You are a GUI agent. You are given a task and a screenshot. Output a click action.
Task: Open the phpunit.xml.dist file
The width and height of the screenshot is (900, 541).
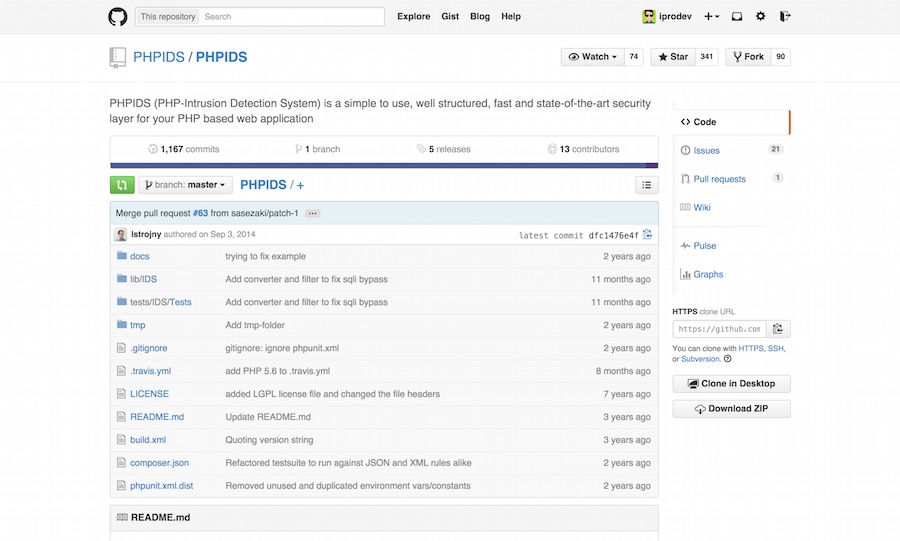(161, 485)
